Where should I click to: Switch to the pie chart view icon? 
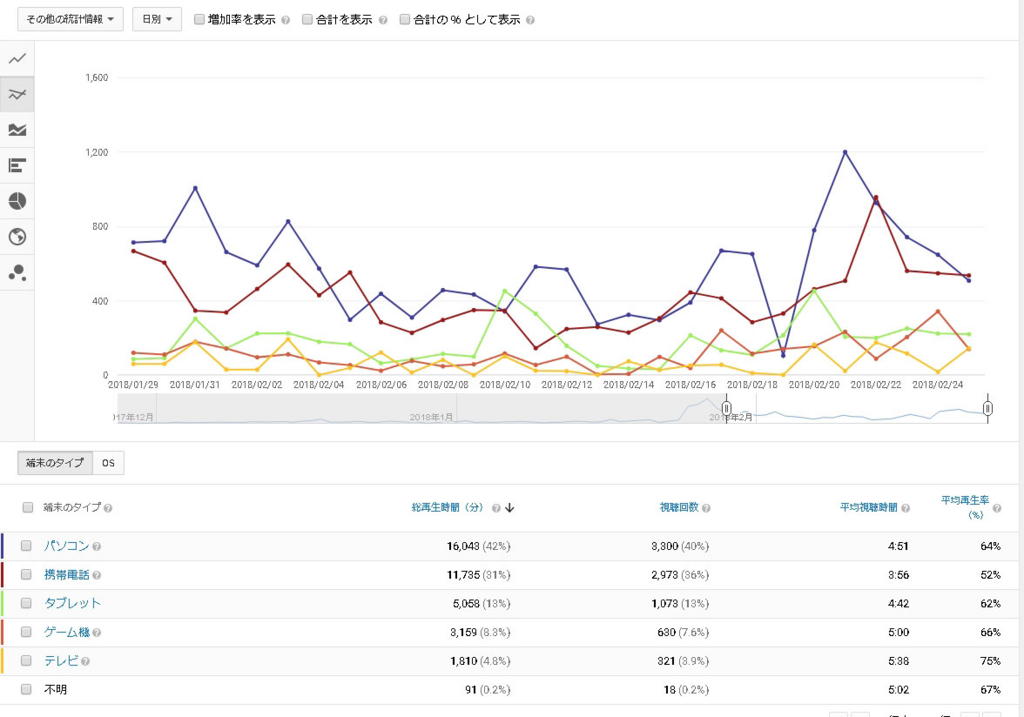click(x=17, y=201)
